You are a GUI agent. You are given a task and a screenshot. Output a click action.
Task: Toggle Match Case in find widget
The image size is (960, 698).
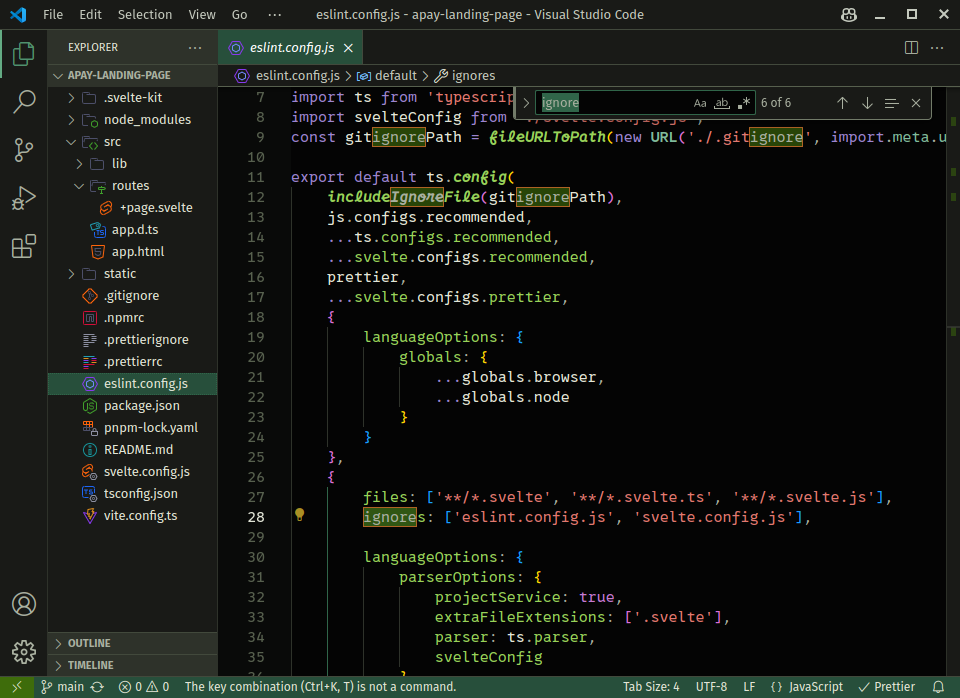[700, 103]
